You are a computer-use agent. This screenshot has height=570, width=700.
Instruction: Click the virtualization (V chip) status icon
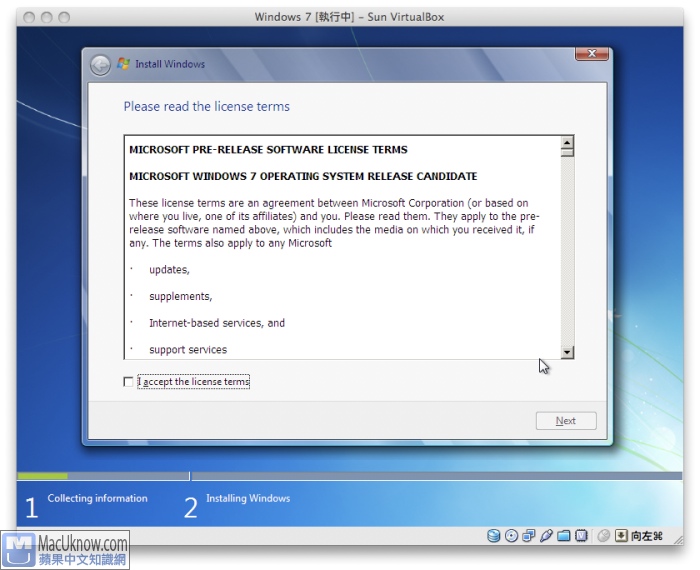click(581, 536)
